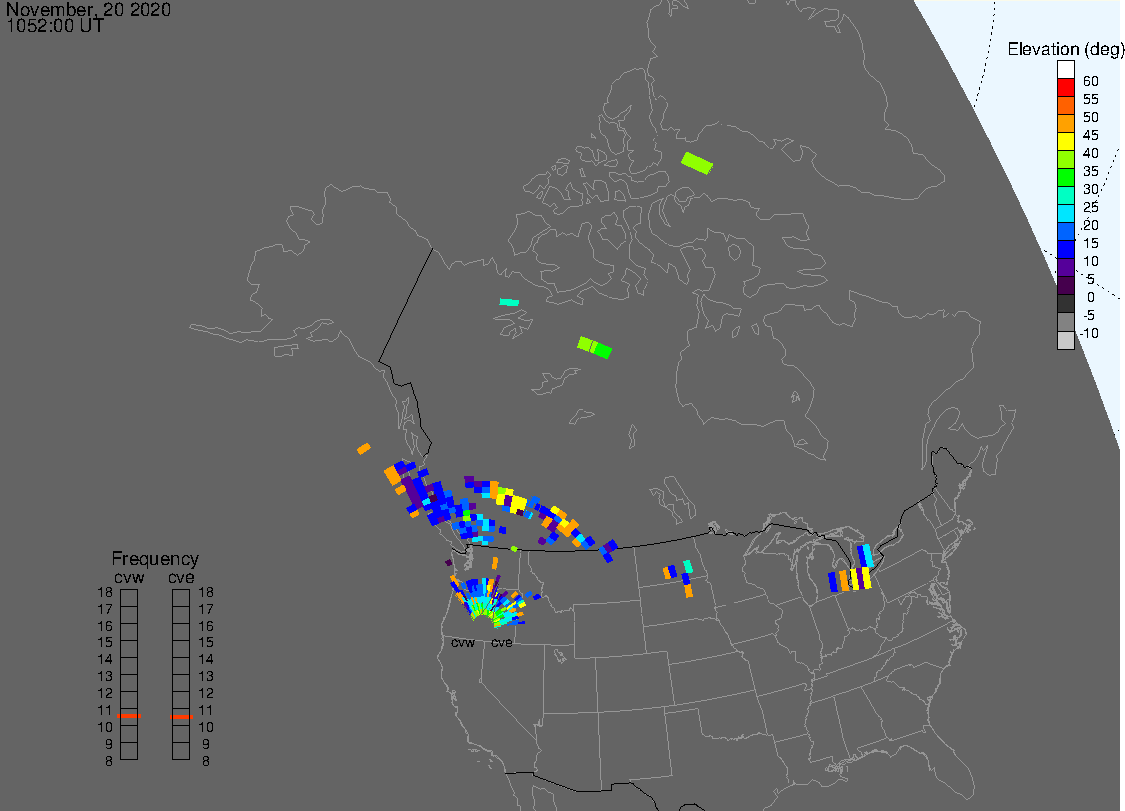1125x811 pixels.
Task: Select the green swatch between 35 and 30
Action: click(1065, 177)
